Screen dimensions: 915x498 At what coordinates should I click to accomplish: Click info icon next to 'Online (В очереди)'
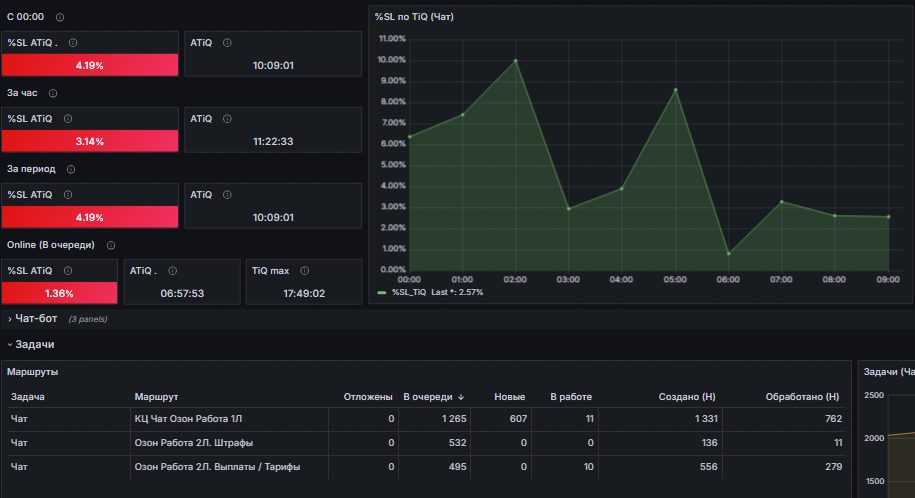(111, 245)
